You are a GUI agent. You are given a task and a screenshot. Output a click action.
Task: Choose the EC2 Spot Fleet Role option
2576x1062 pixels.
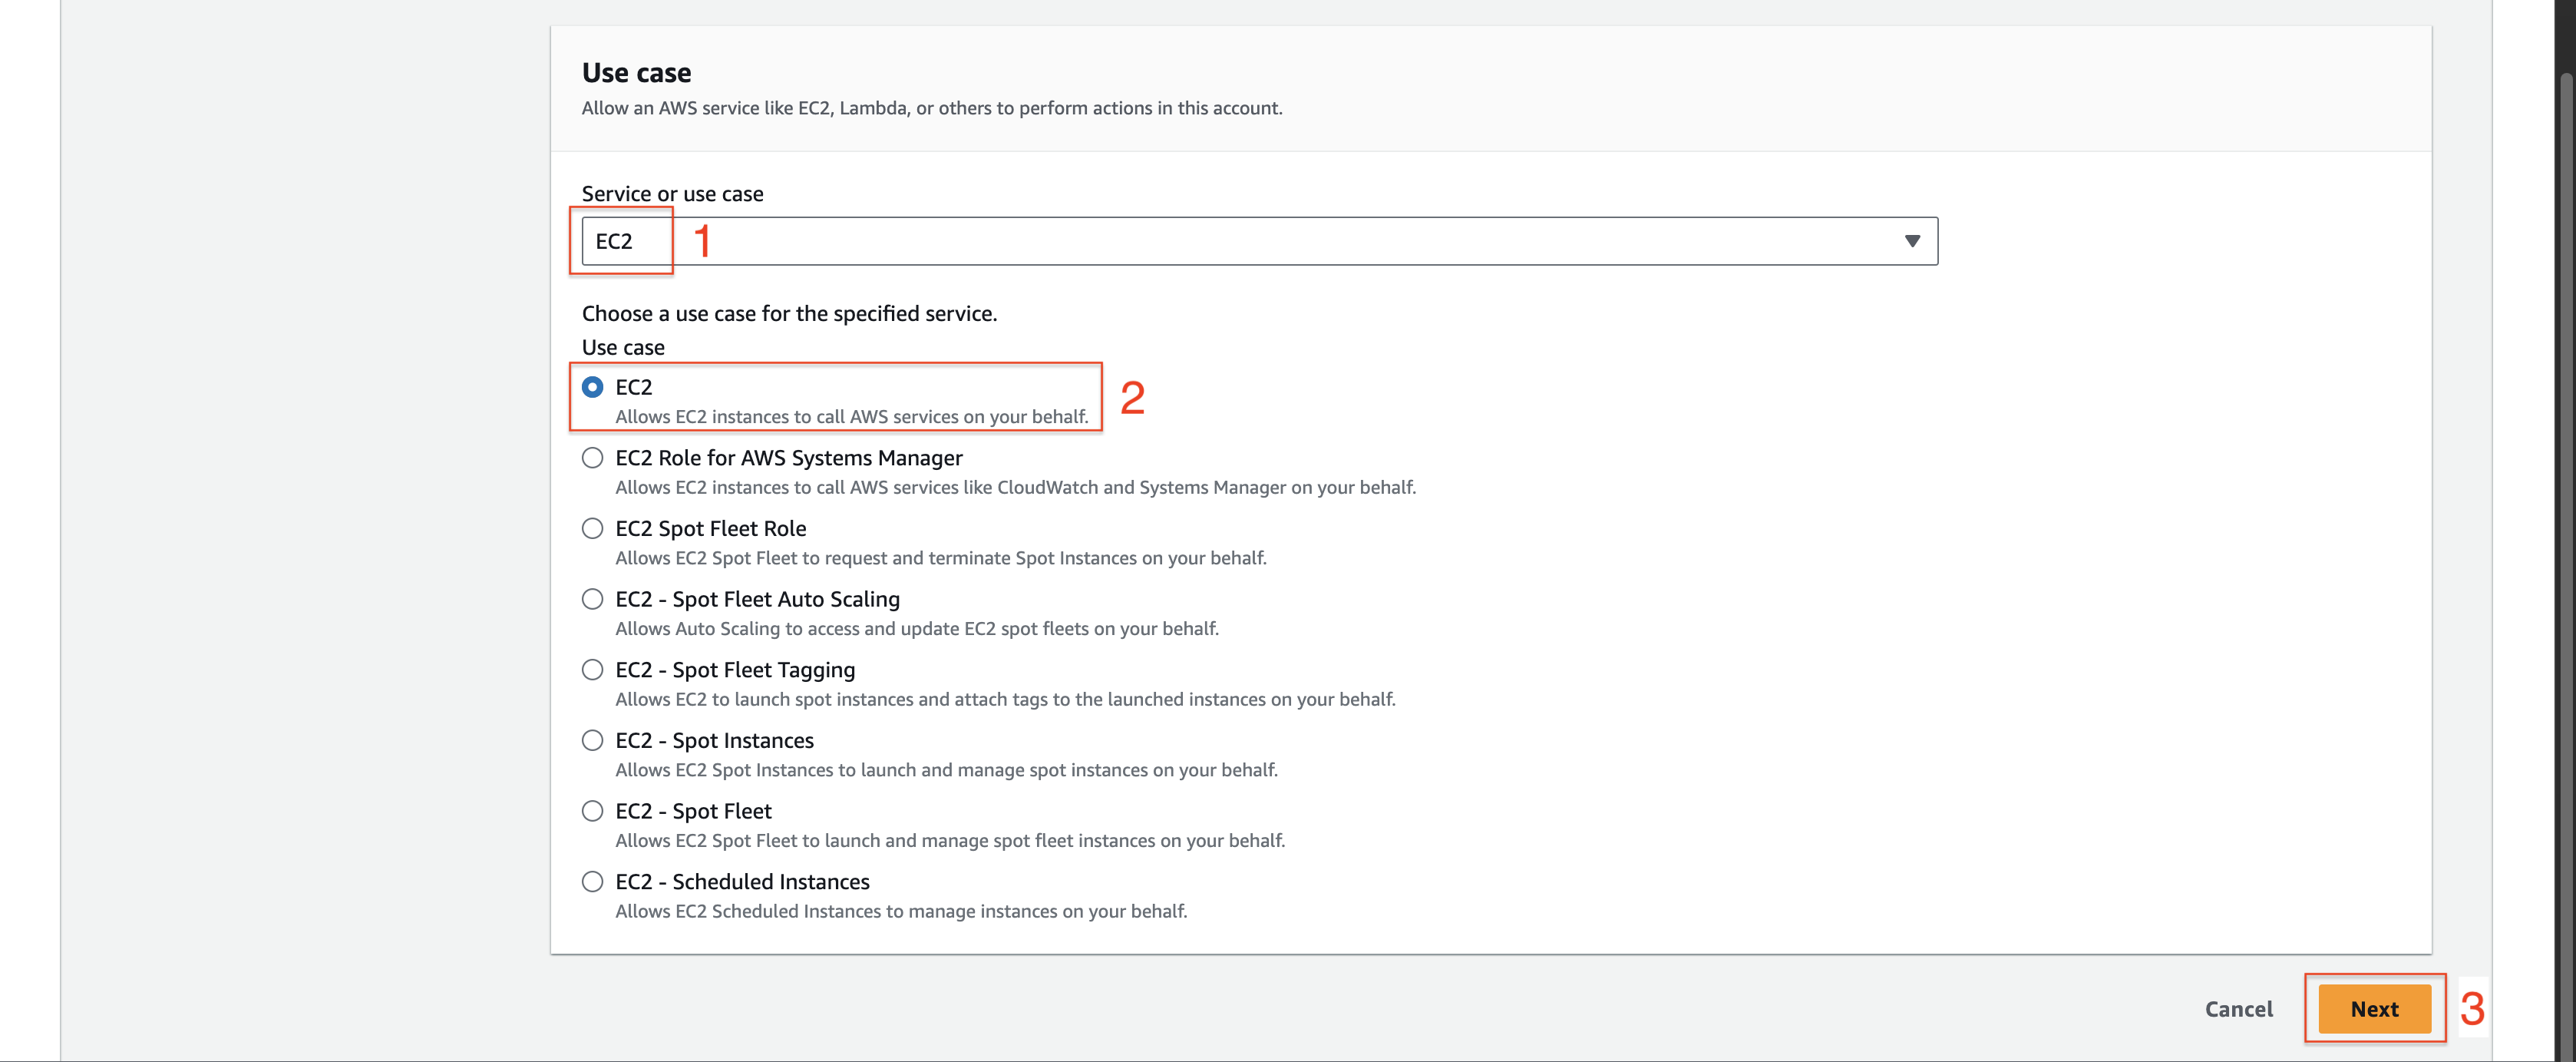pyautogui.click(x=592, y=528)
